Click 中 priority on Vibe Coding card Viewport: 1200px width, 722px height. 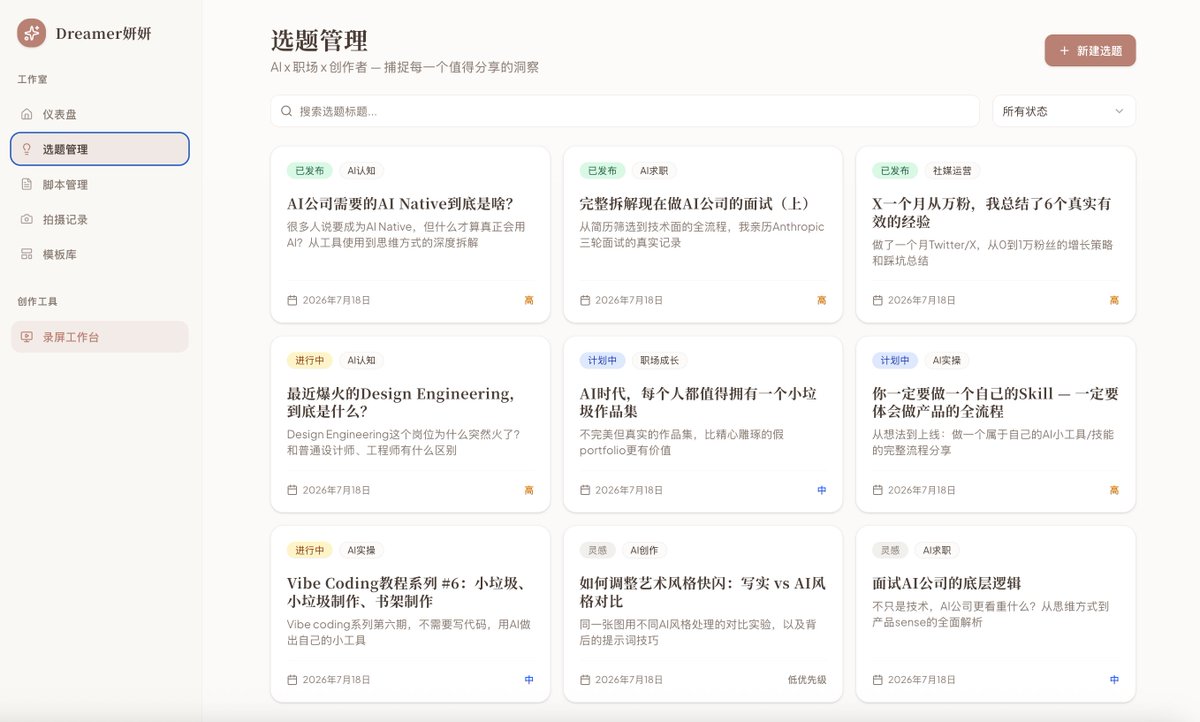(529, 679)
